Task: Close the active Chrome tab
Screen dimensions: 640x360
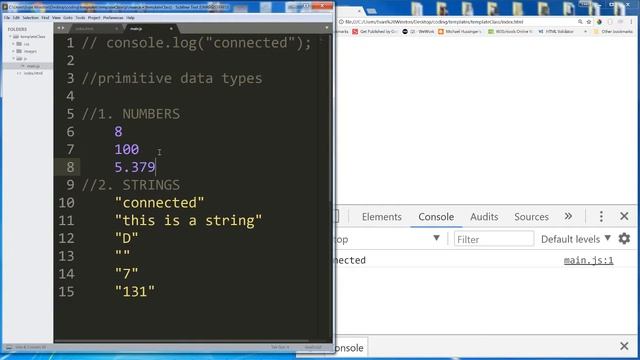Action: pyautogui.click(x=359, y=11)
